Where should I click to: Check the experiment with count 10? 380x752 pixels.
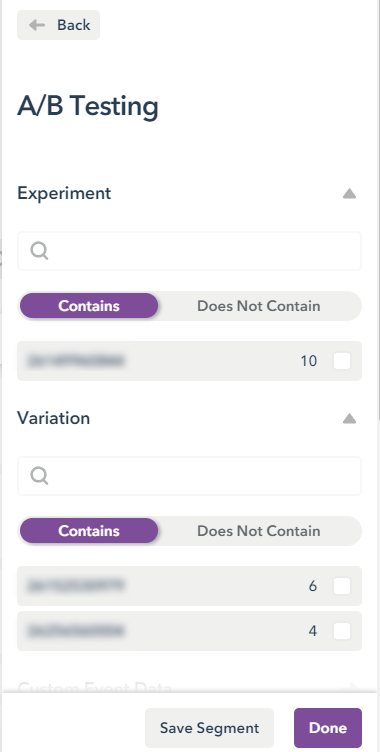coord(342,361)
